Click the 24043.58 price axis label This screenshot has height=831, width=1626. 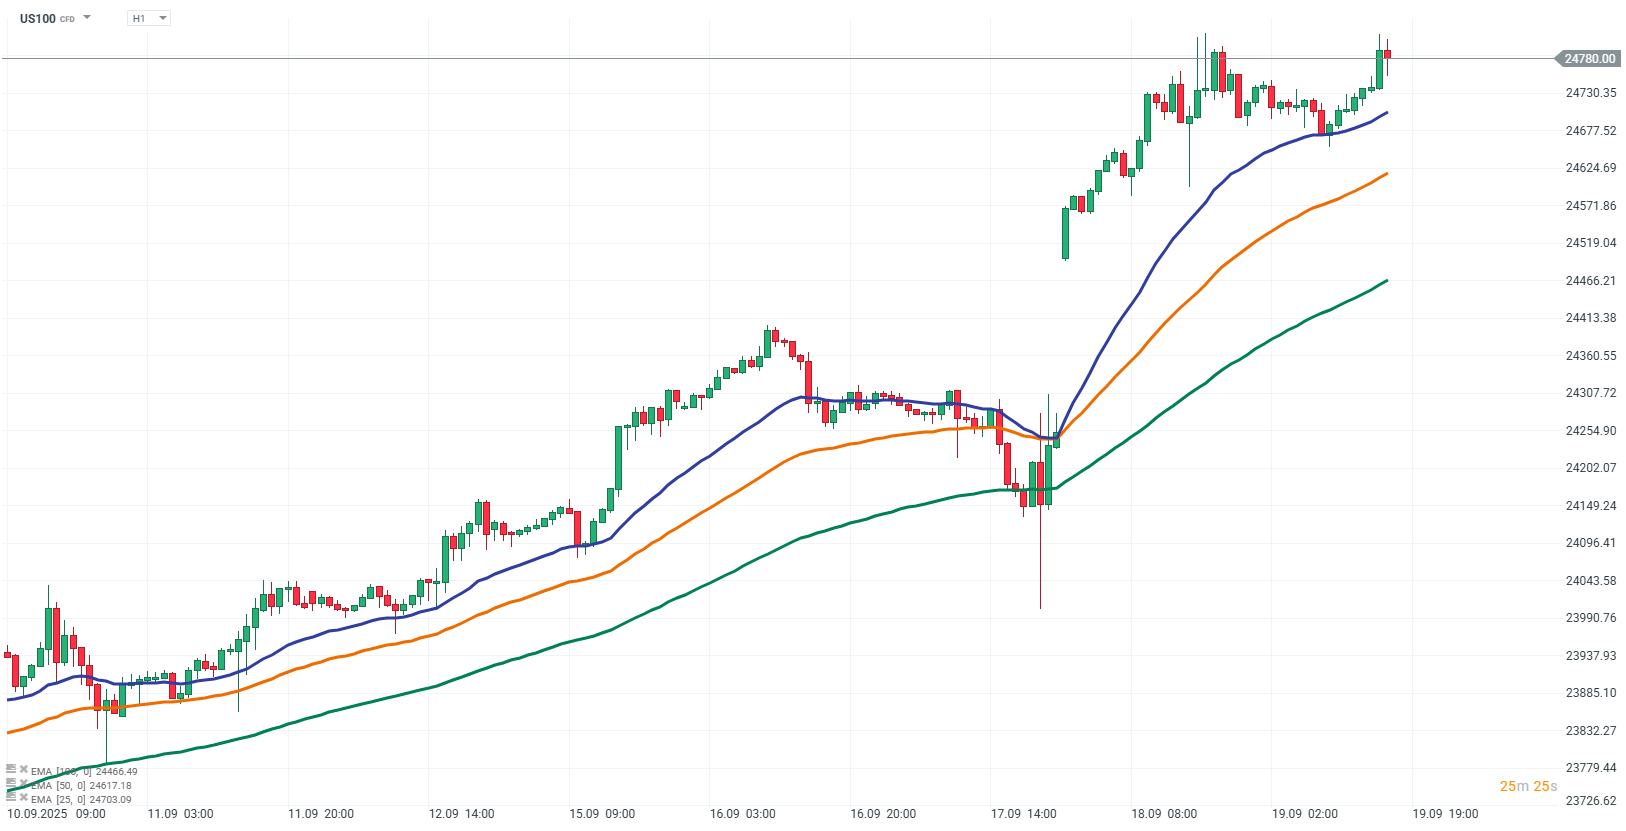1590,581
